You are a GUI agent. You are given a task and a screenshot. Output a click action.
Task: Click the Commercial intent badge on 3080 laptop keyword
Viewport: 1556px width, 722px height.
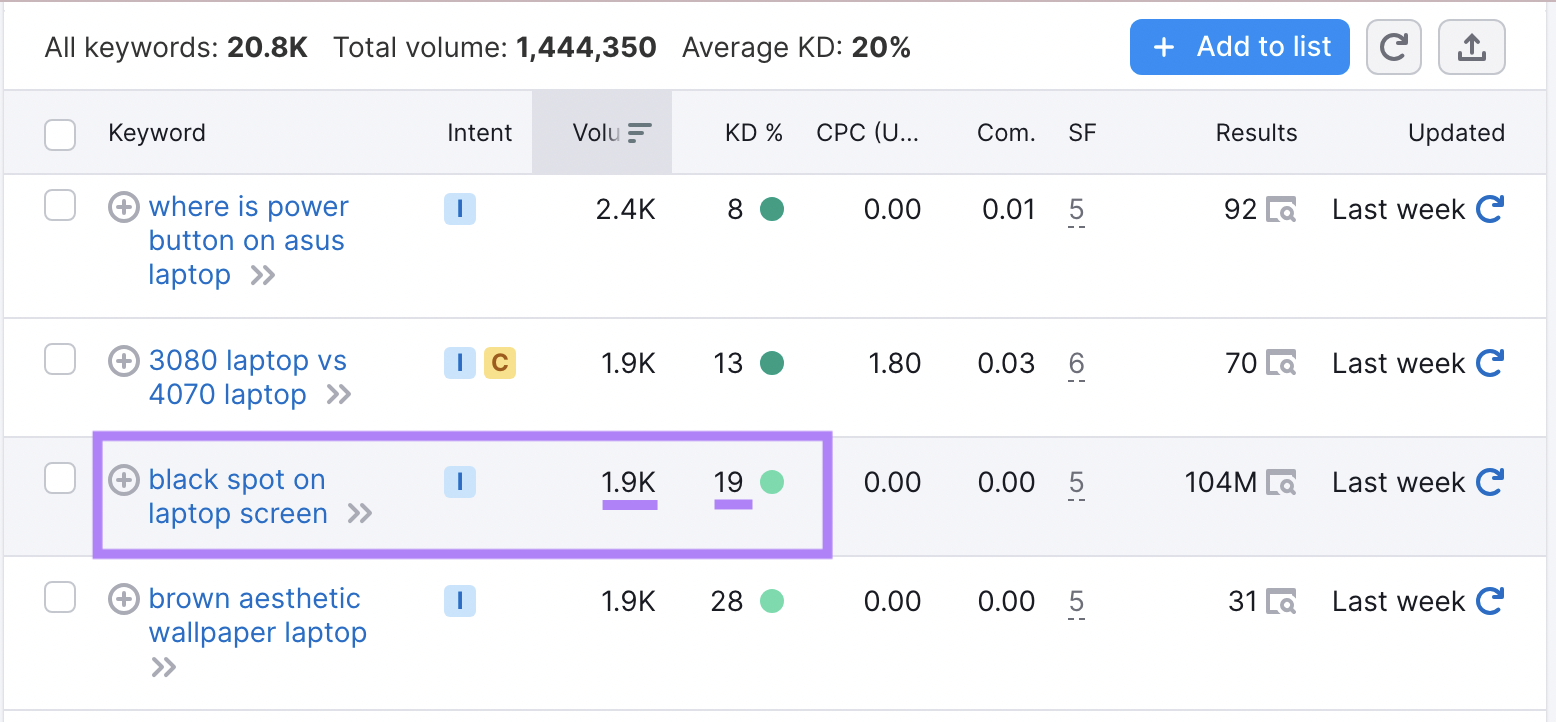501,363
